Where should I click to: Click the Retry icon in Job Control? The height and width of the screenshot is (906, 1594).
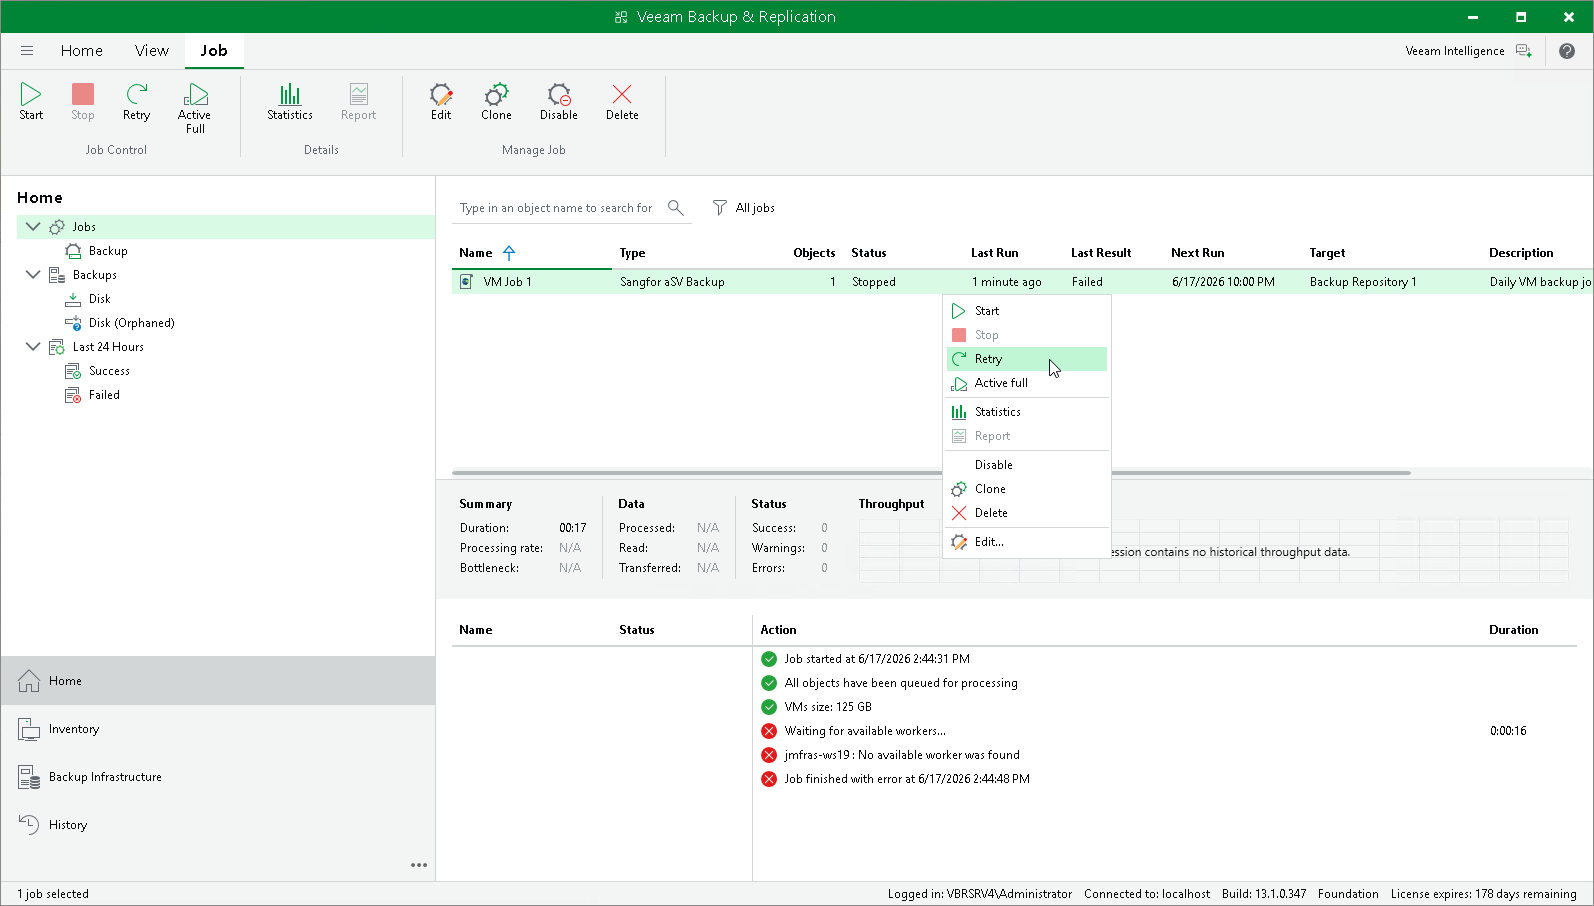pos(136,95)
